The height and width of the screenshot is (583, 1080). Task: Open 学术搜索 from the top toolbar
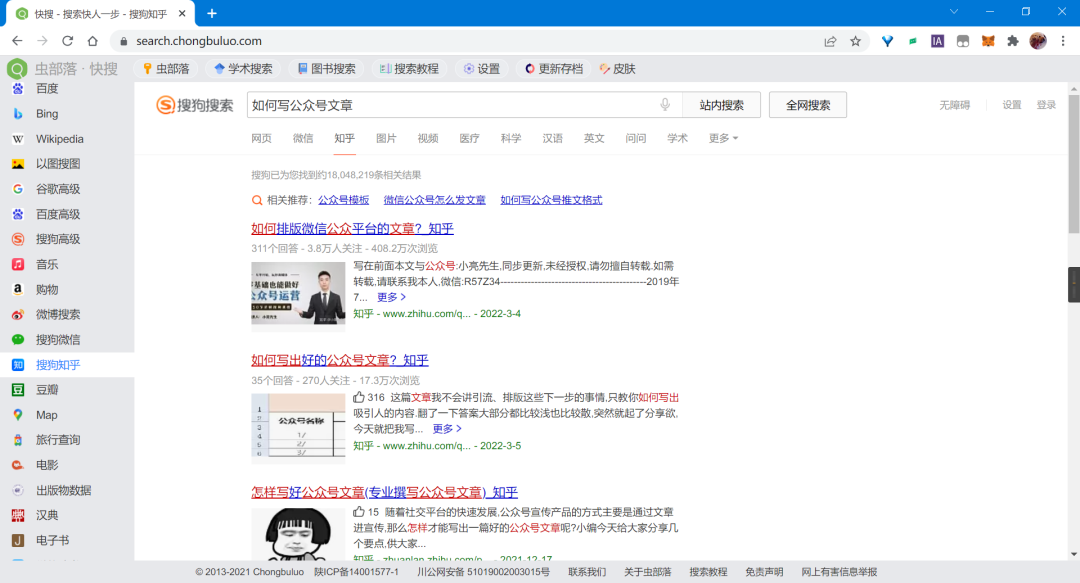[243, 69]
